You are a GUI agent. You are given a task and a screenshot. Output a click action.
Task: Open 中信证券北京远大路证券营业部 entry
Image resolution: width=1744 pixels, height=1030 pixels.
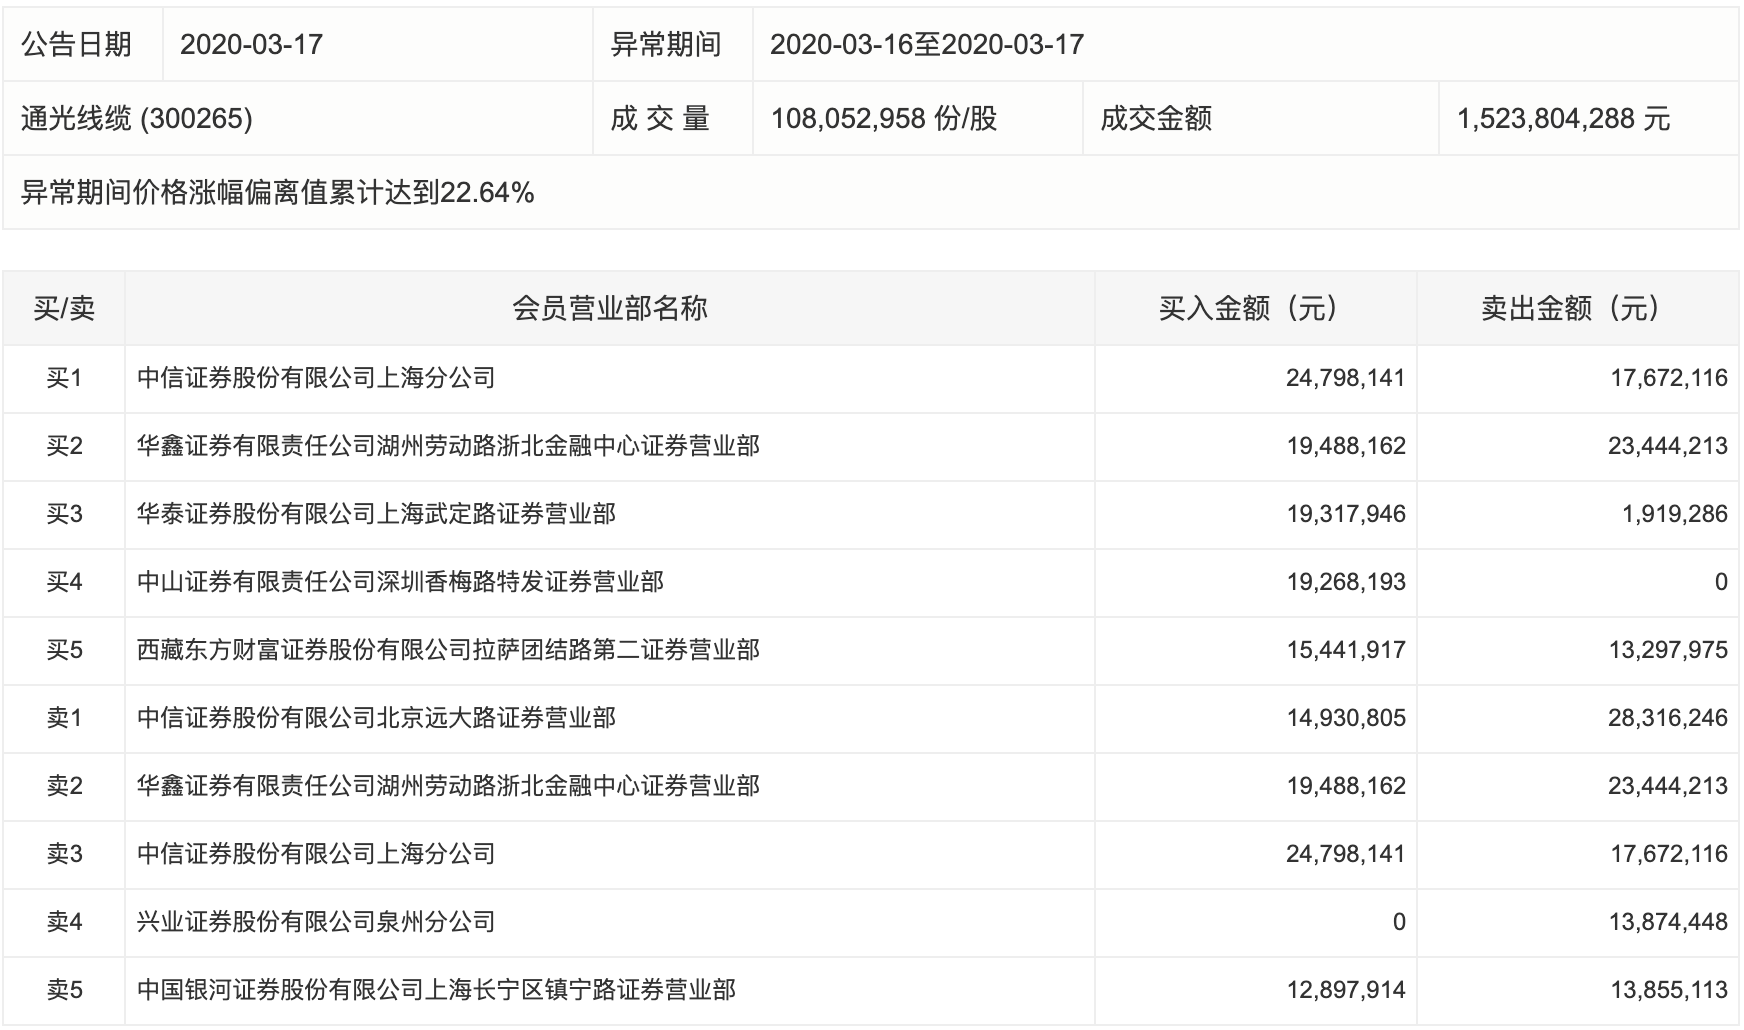click(376, 718)
